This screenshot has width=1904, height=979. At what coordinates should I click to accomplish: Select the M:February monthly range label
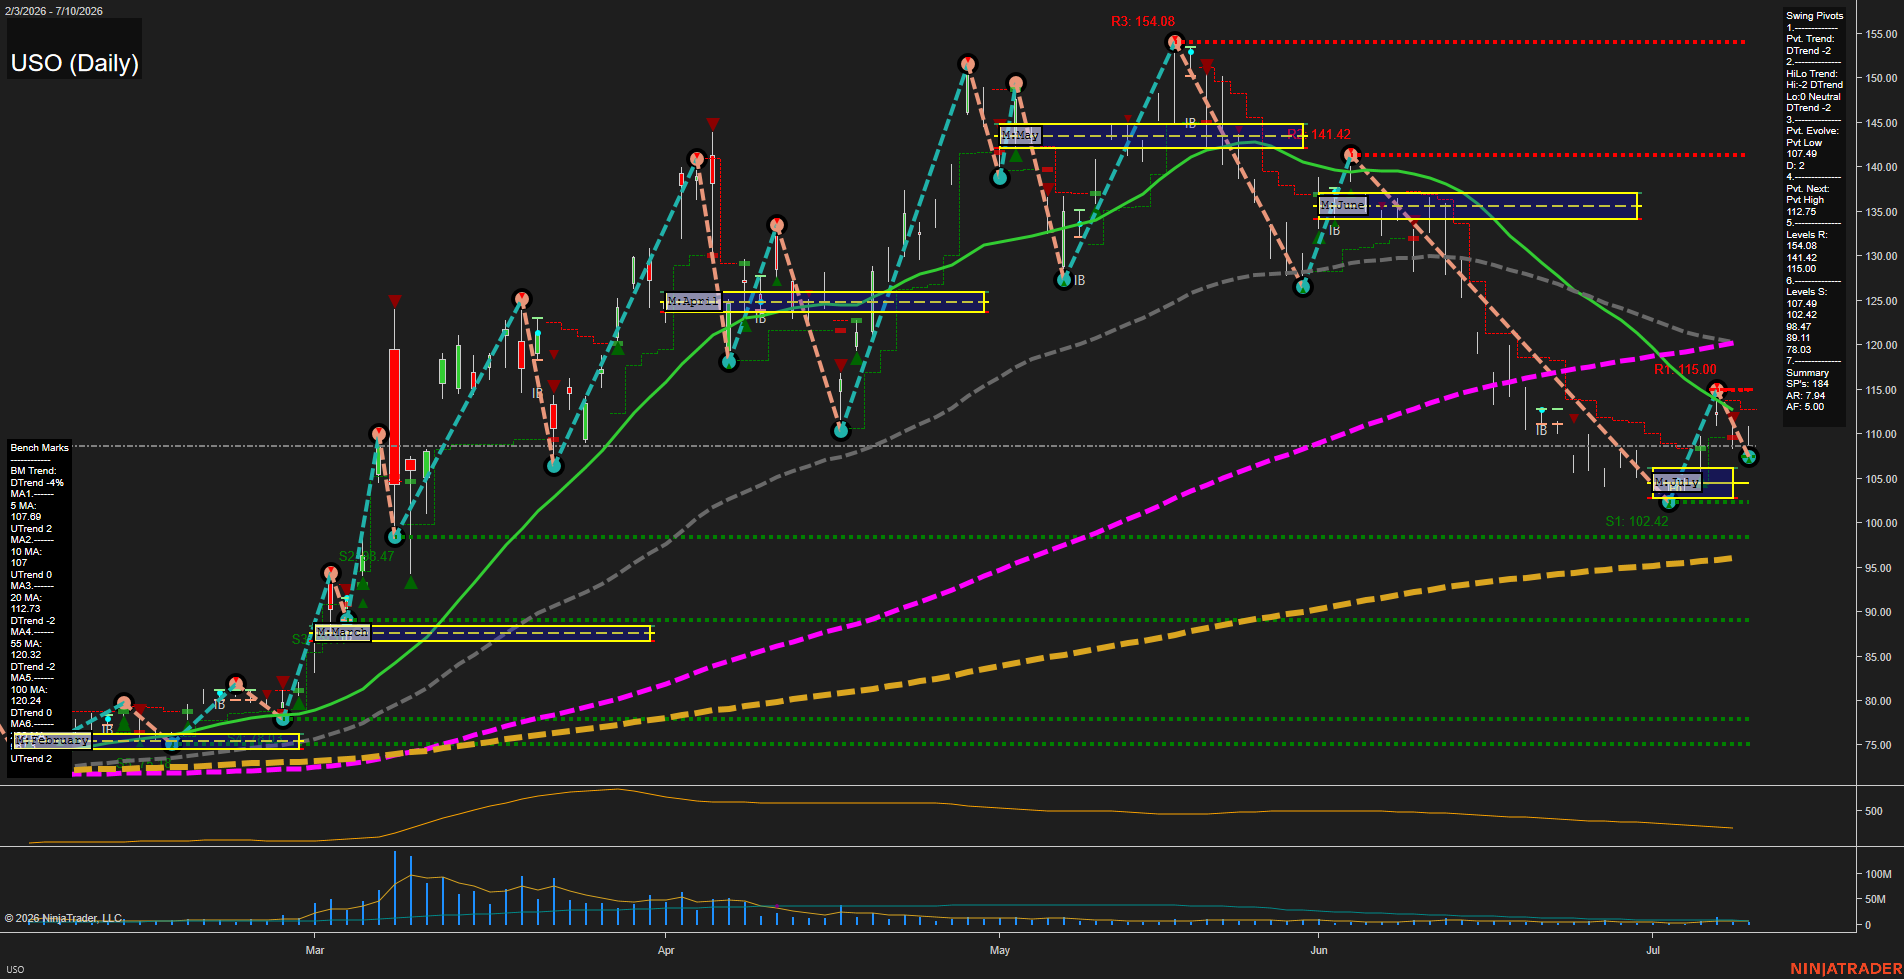pos(53,741)
